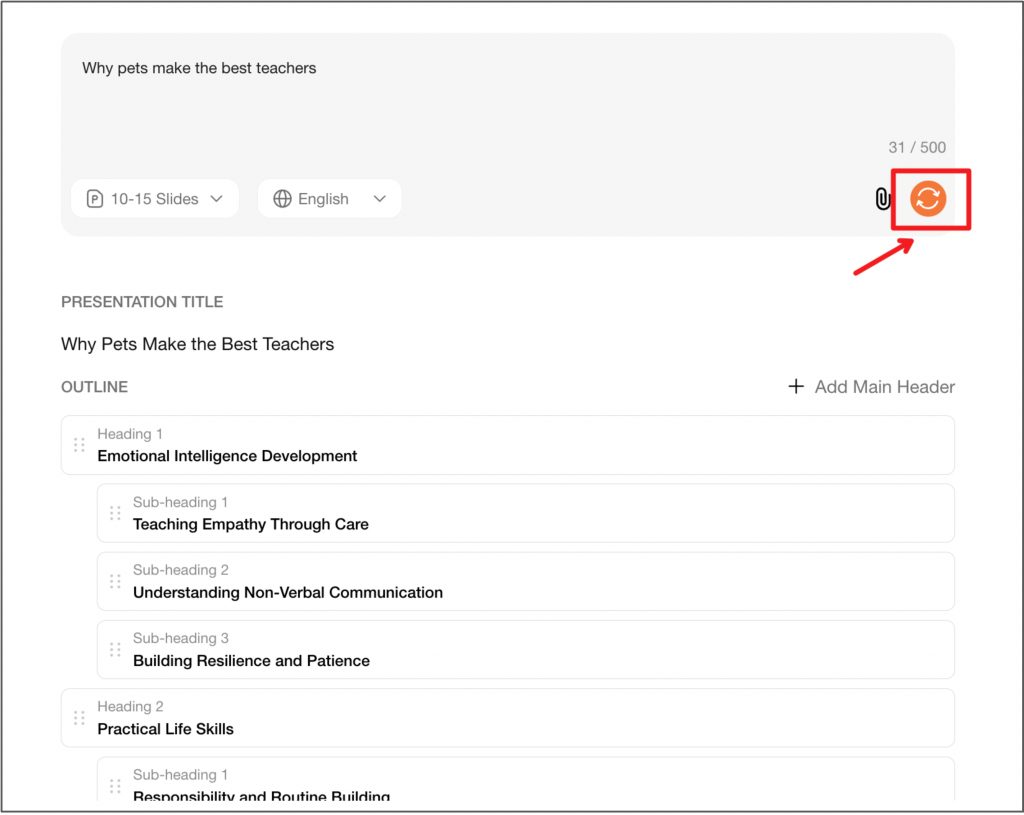Viewport: 1024px width, 815px height.
Task: Click the globe icon beside English
Action: click(x=282, y=199)
